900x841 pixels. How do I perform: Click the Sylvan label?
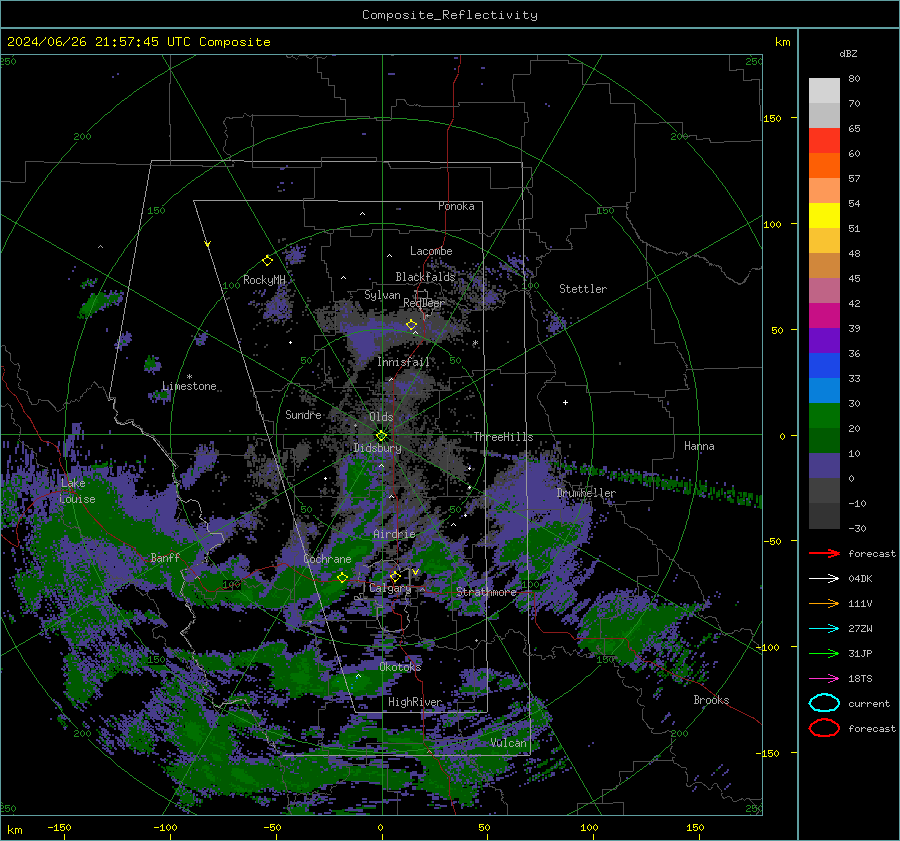(382, 295)
